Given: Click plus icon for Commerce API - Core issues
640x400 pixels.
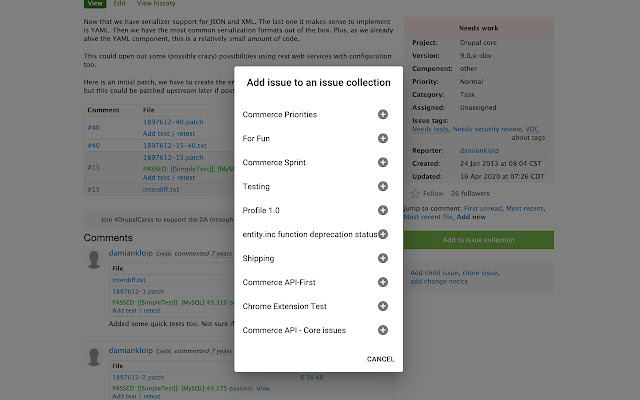Looking at the screenshot, I should (x=382, y=330).
